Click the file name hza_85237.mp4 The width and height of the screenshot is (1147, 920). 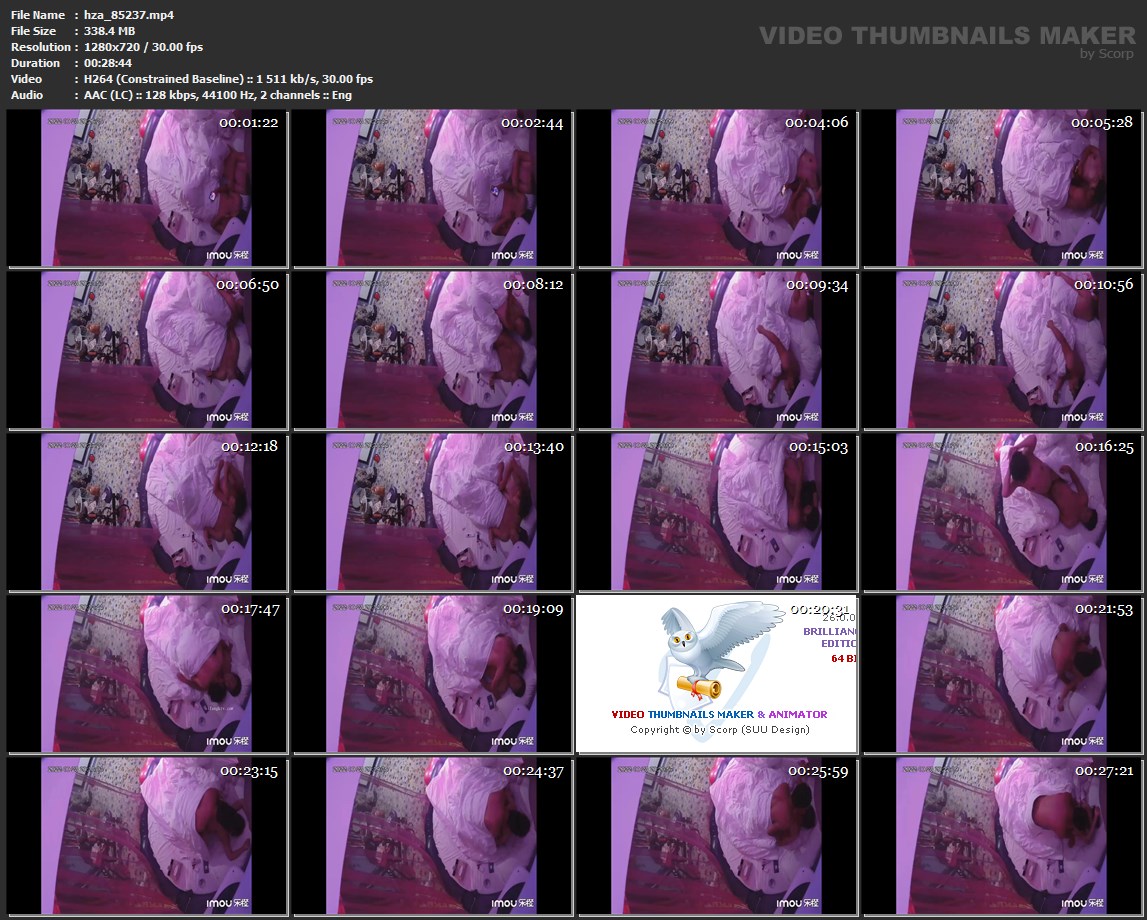pyautogui.click(x=129, y=15)
